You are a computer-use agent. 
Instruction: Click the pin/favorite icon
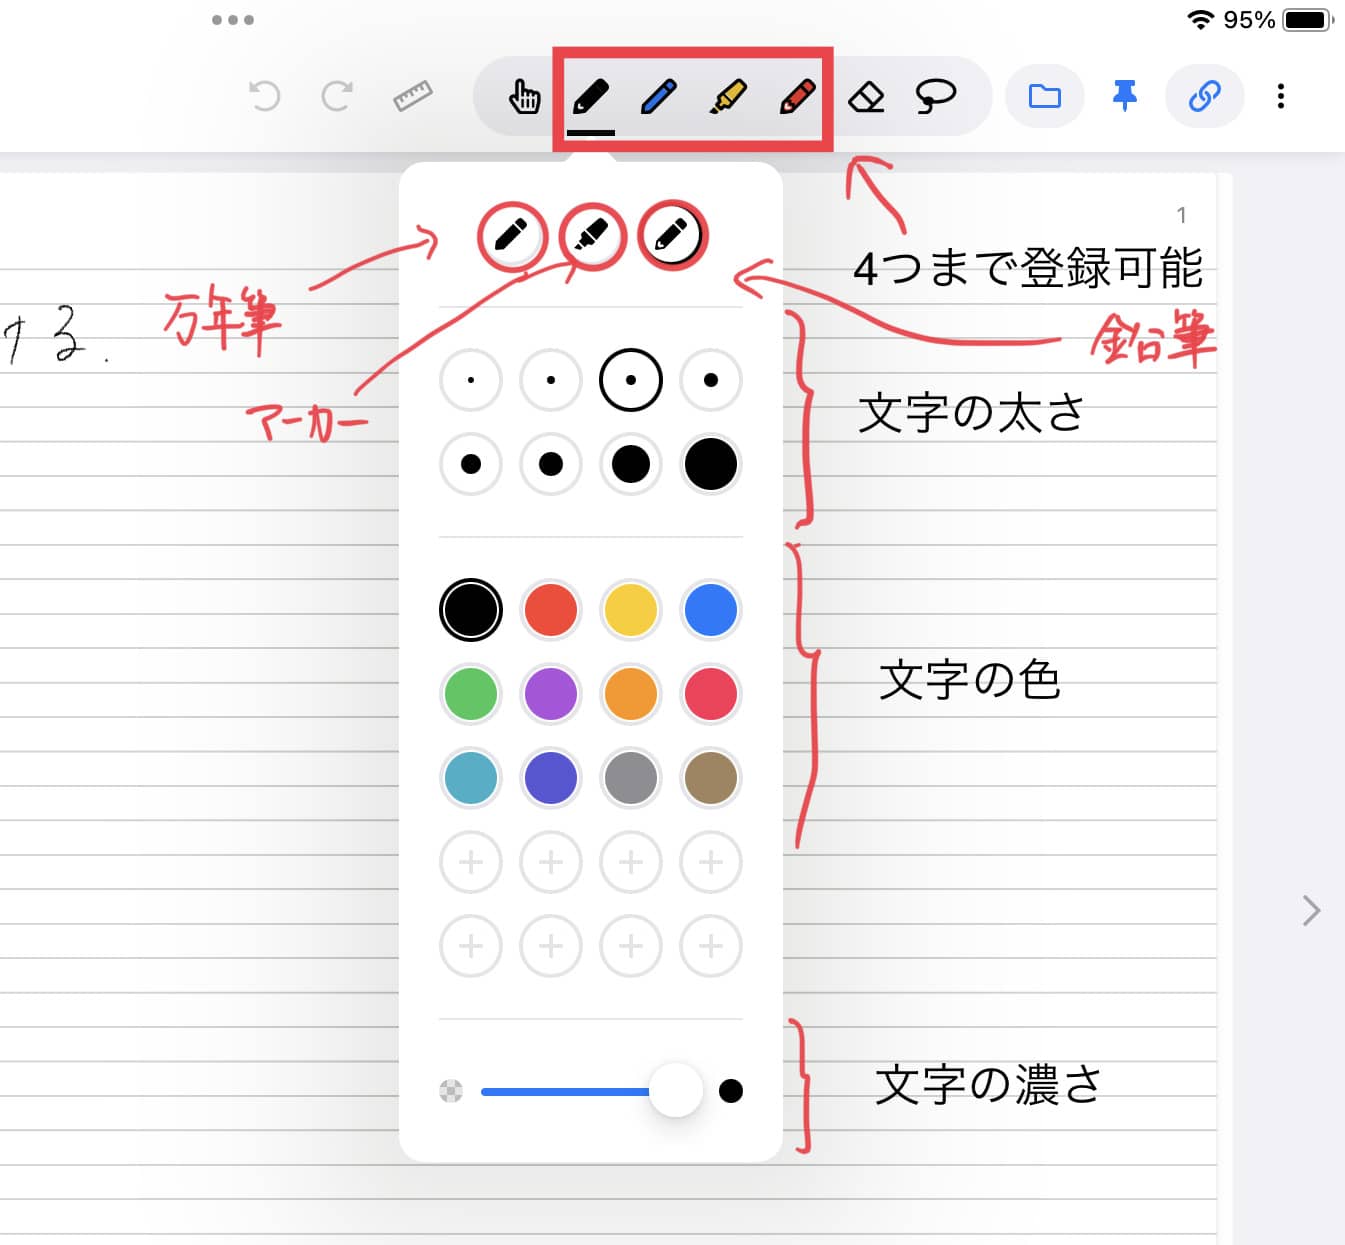pos(1124,96)
